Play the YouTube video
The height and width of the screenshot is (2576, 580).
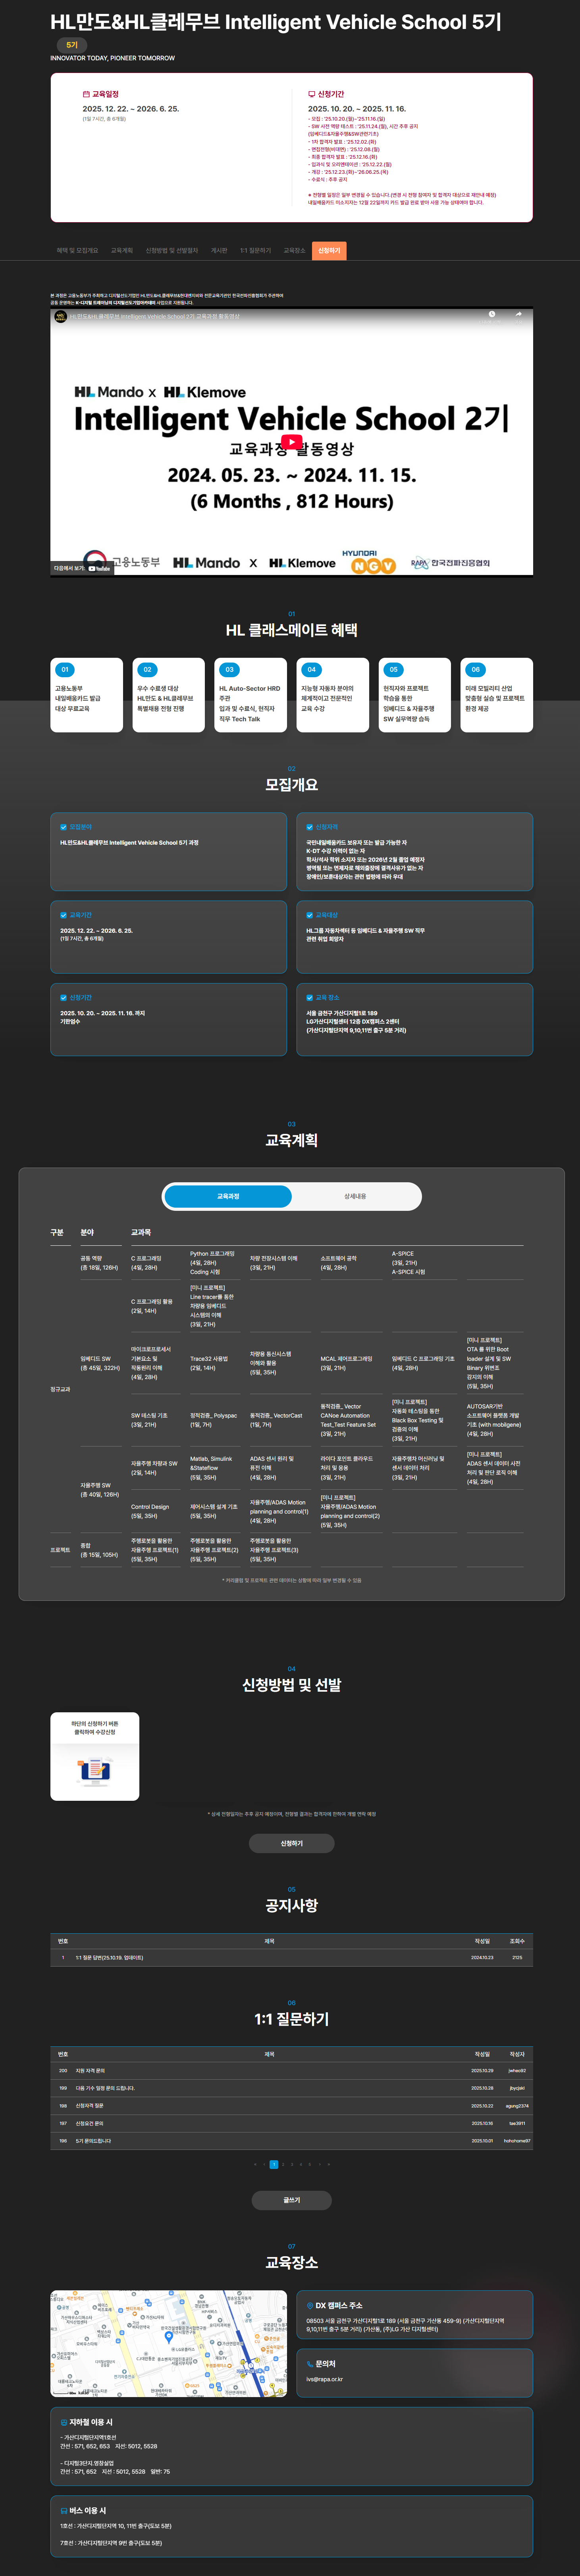pyautogui.click(x=291, y=442)
